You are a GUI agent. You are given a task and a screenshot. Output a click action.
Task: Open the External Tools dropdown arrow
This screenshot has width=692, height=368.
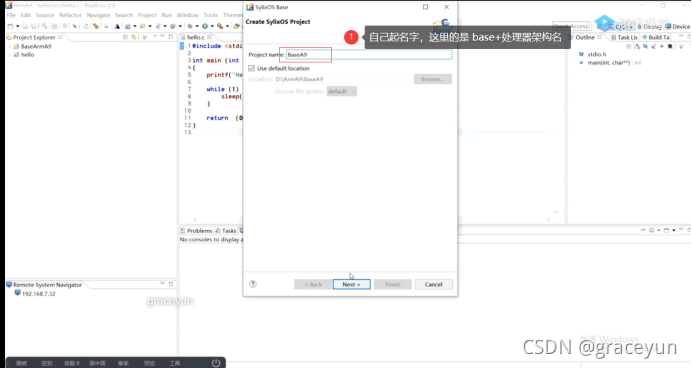coord(227,26)
